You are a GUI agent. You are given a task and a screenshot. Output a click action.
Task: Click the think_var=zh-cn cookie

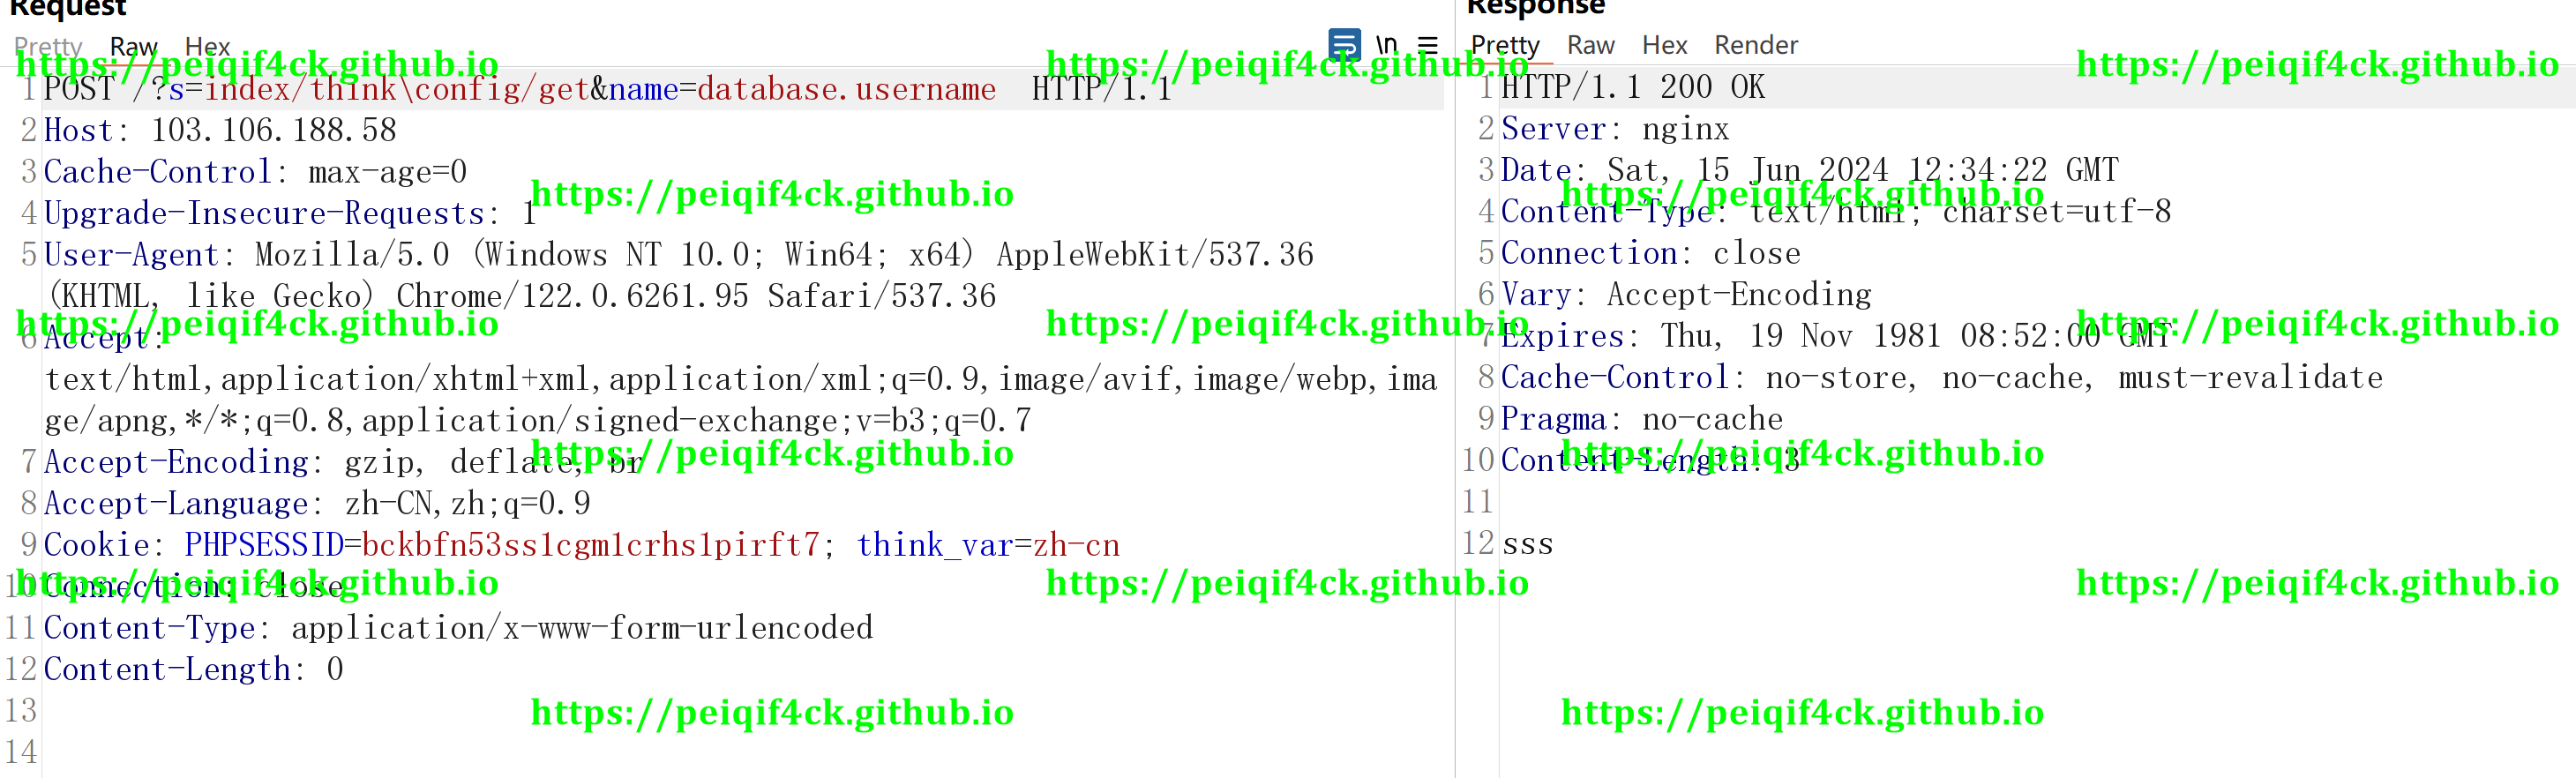988,545
